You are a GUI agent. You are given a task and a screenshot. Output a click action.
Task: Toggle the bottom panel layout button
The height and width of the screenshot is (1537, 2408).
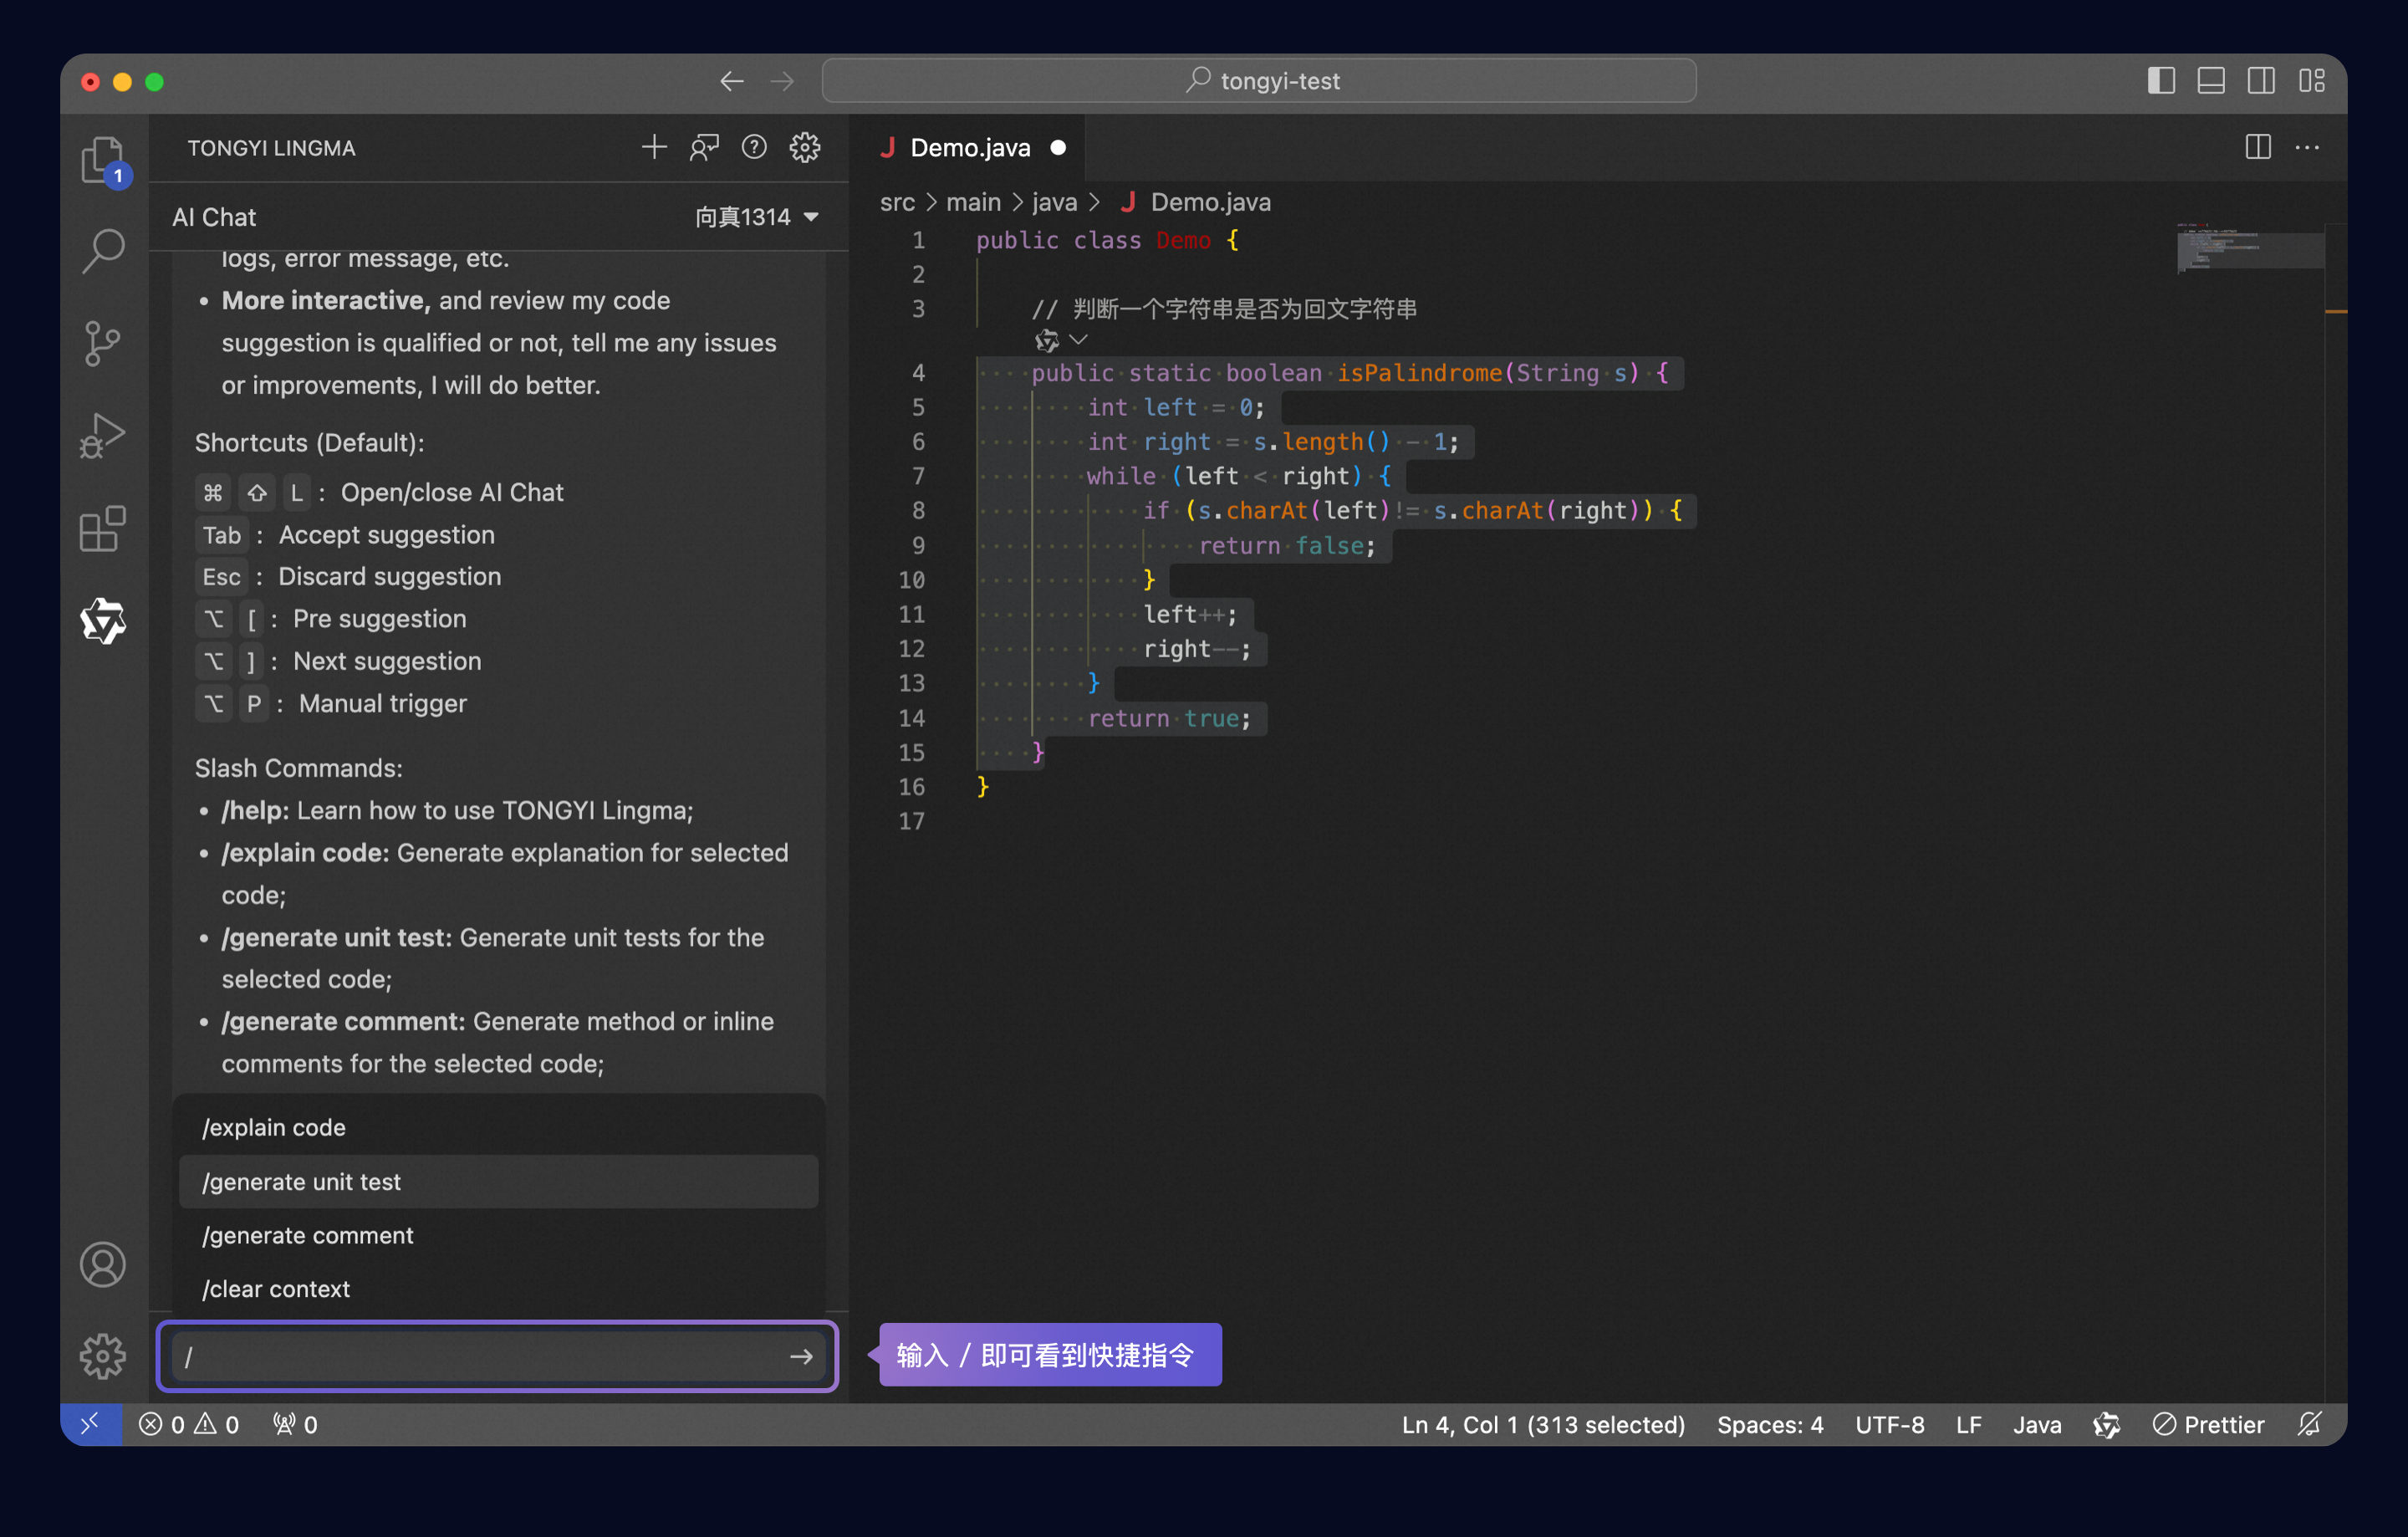click(2211, 81)
